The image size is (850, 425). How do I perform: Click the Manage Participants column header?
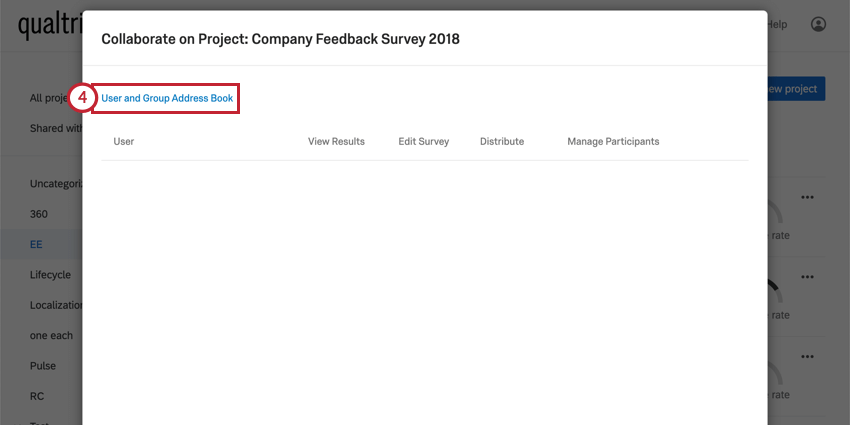point(613,141)
